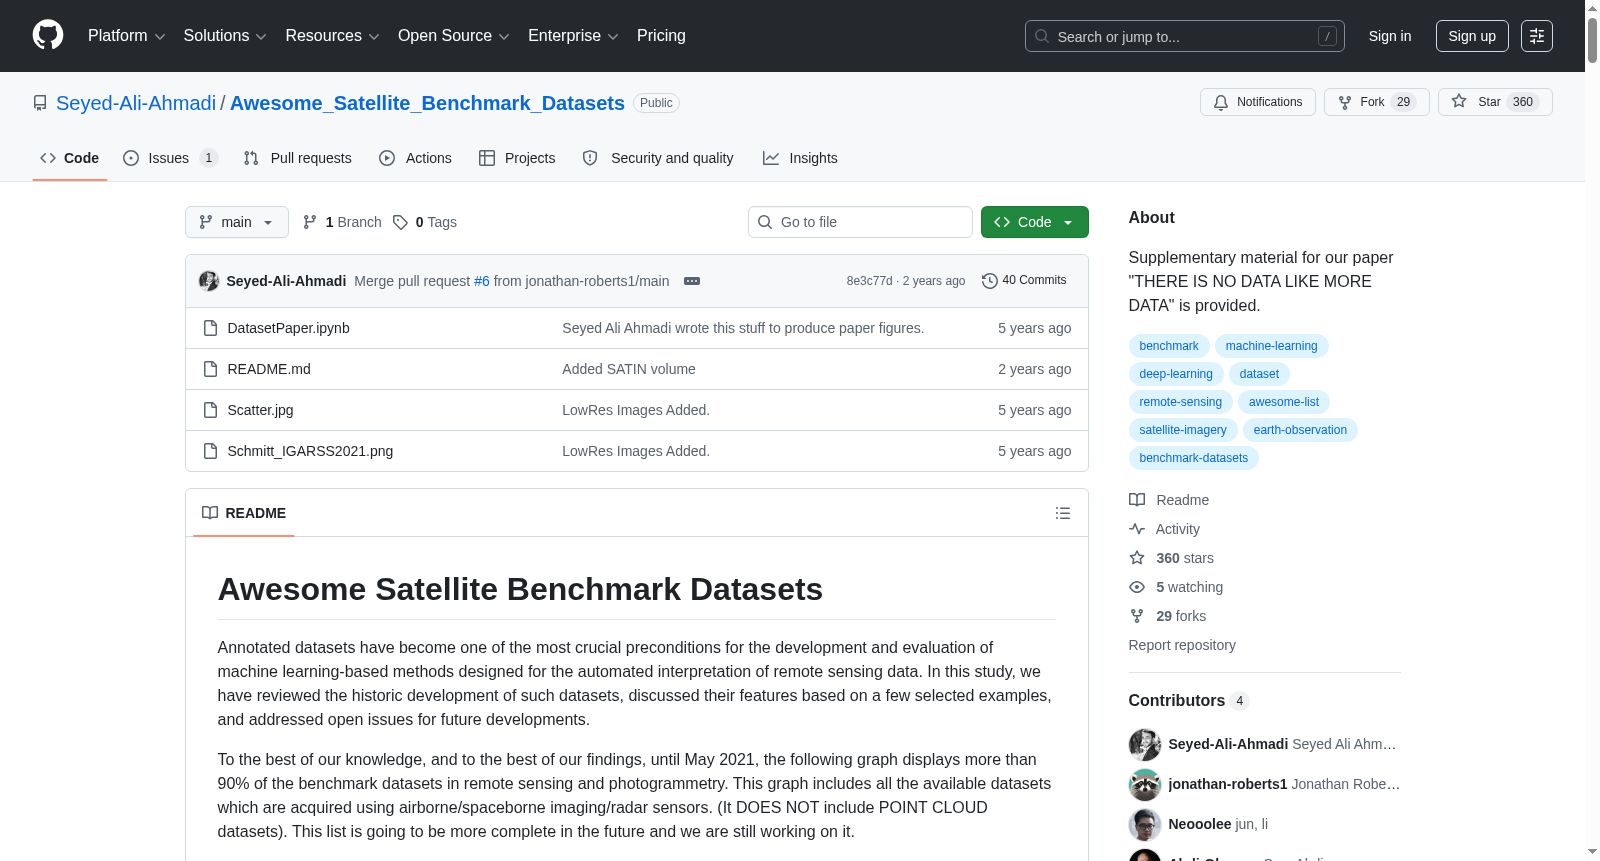The image size is (1600, 861).
Task: Select the machine-learning topic tag
Action: click(x=1272, y=346)
